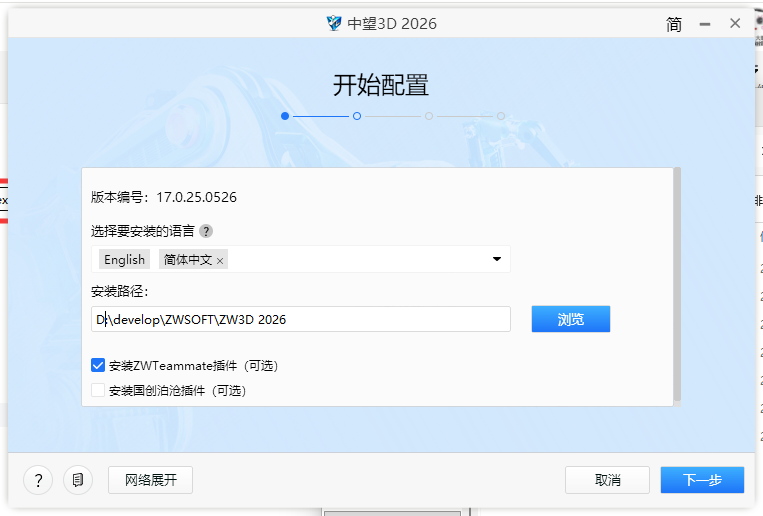
Task: Enable the 安装ZWTeammate插件 checkbox
Action: [98, 365]
